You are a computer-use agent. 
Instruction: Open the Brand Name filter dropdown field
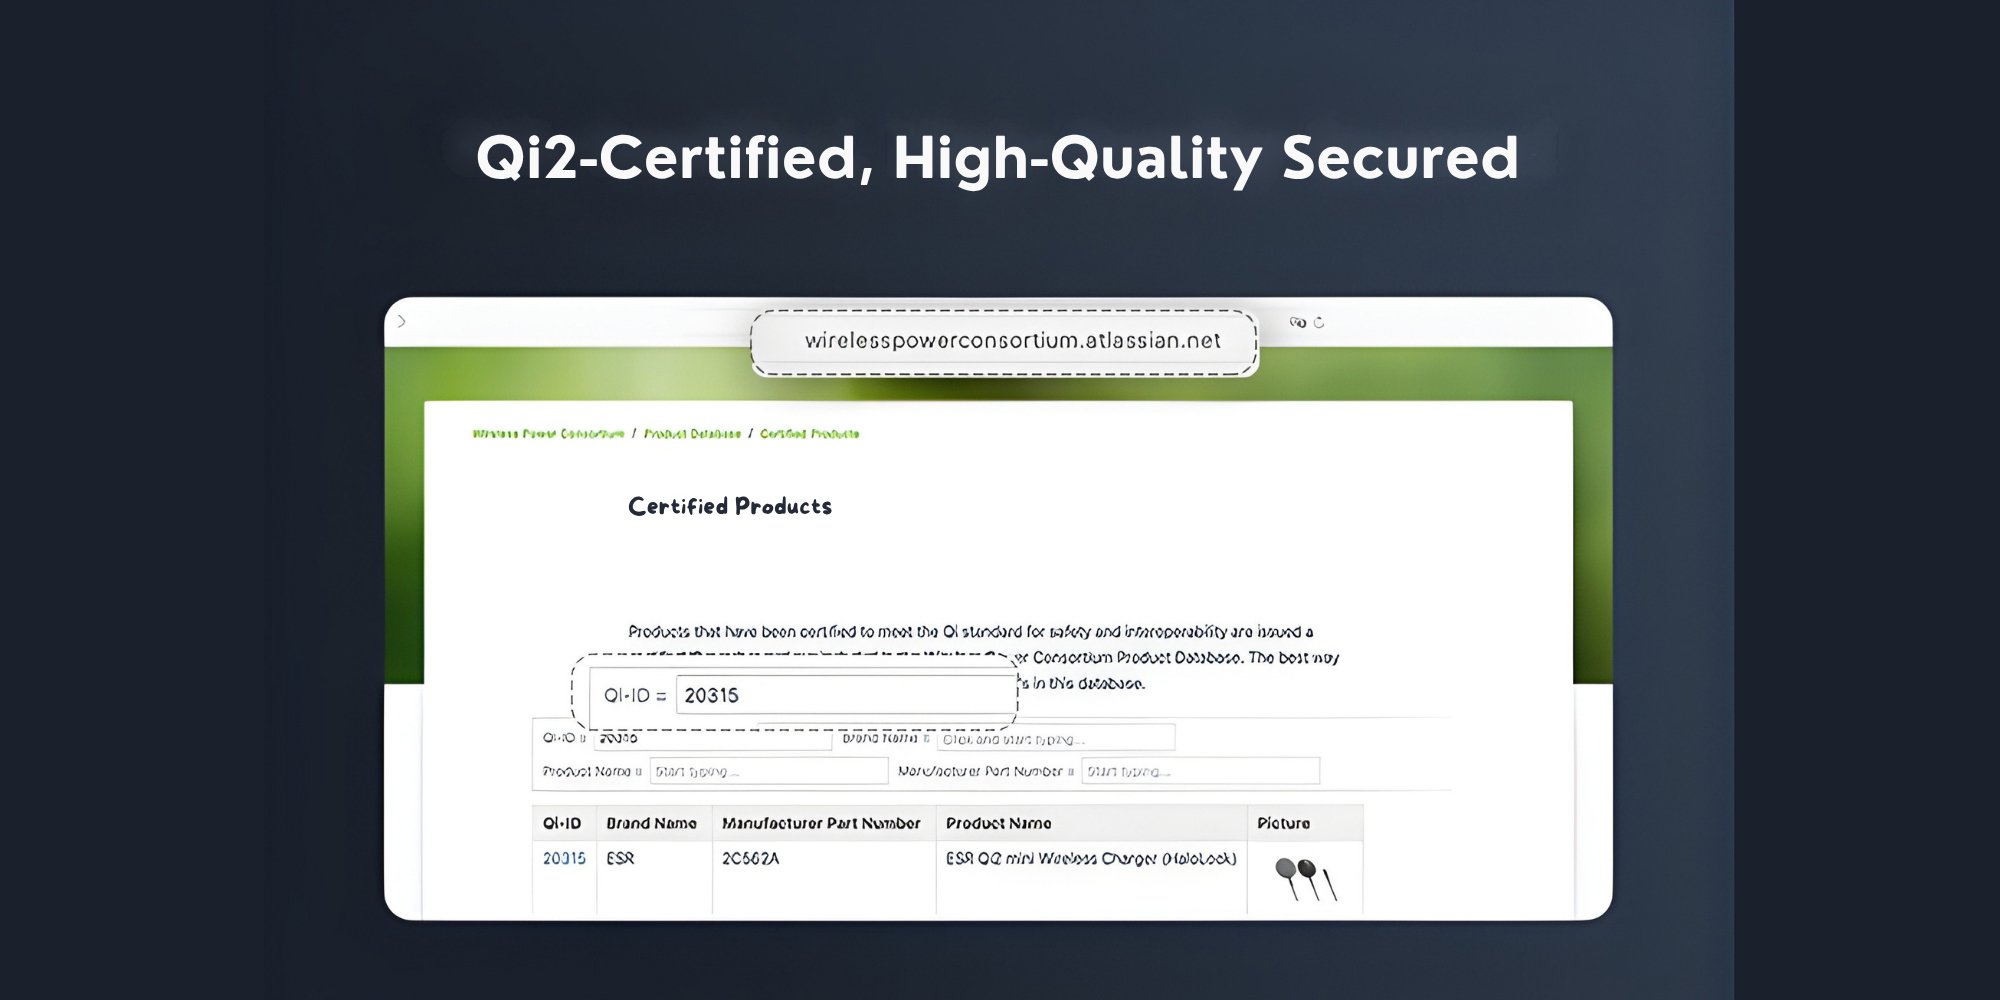[1055, 740]
